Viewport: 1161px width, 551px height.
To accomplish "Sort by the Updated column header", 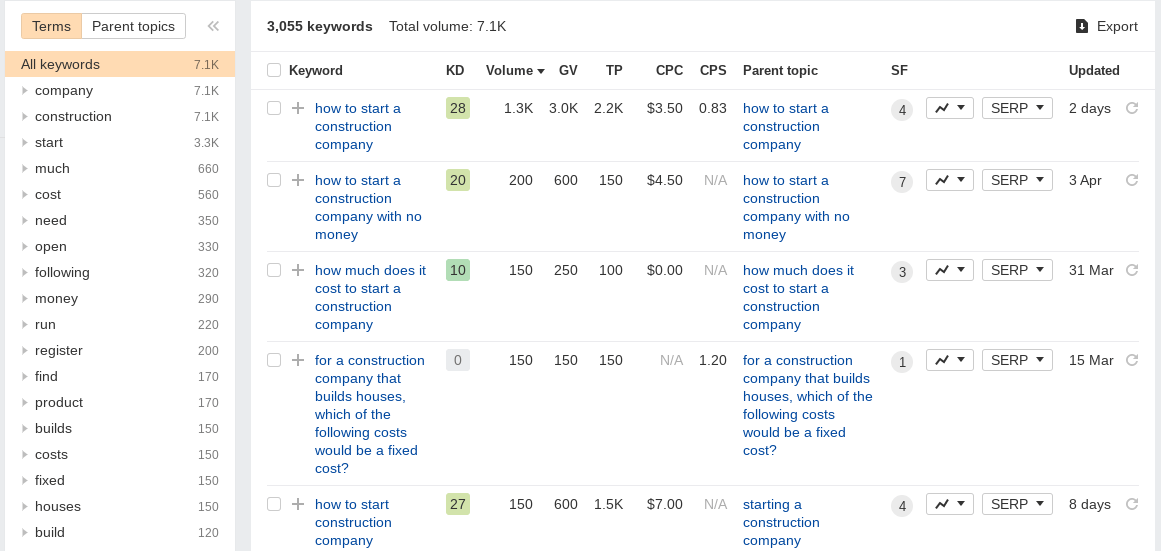I will 1094,70.
